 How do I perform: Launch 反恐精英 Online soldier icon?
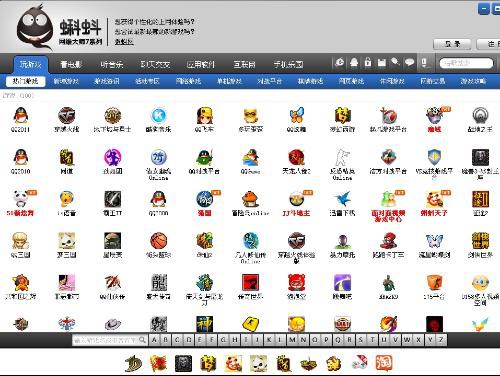pos(342,157)
